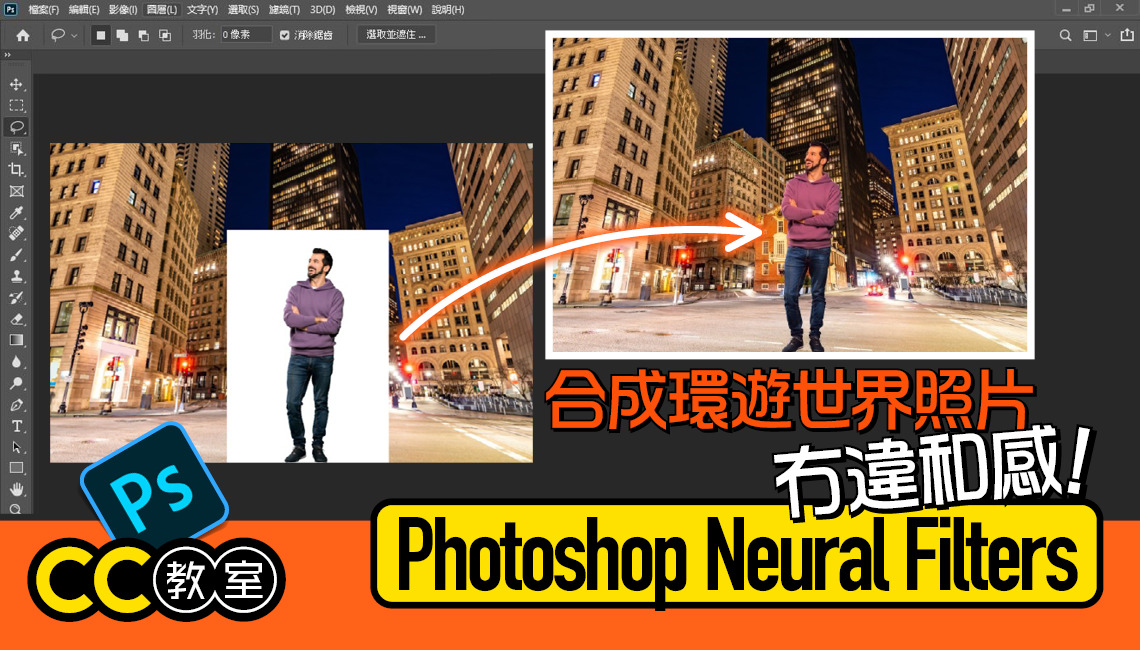
Task: Select the Horizontal Type tool
Action: [x=16, y=426]
